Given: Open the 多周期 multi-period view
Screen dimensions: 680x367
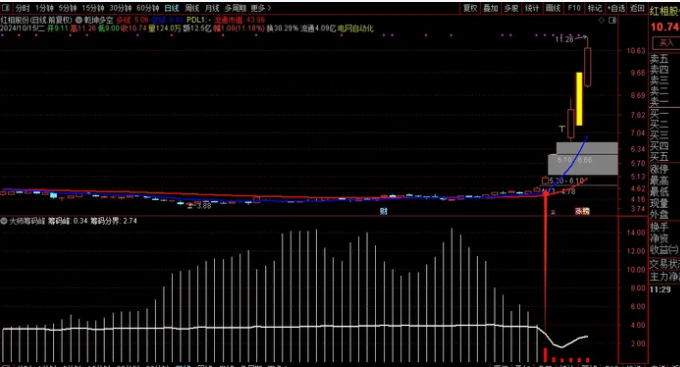Looking at the screenshot, I should pyautogui.click(x=235, y=8).
